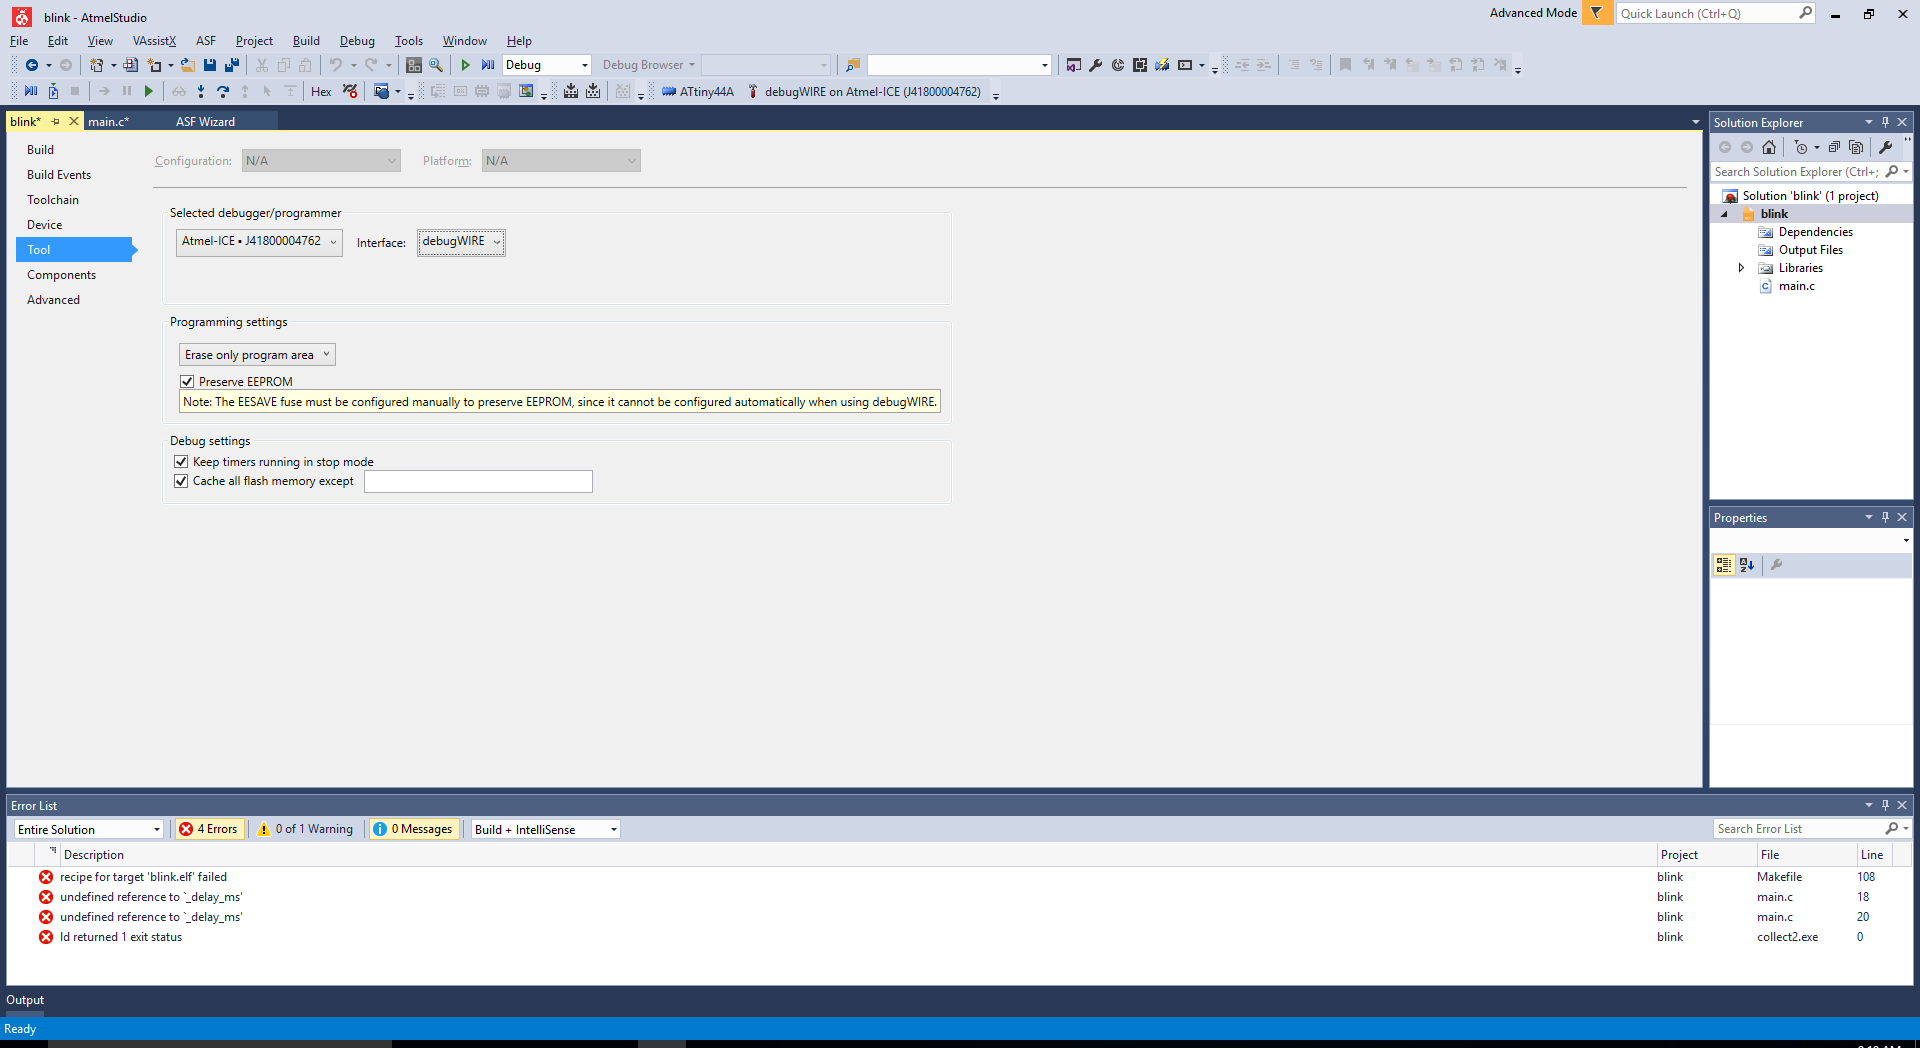Toggle Hex display in debug toolbar
The height and width of the screenshot is (1048, 1920).
pyautogui.click(x=321, y=91)
